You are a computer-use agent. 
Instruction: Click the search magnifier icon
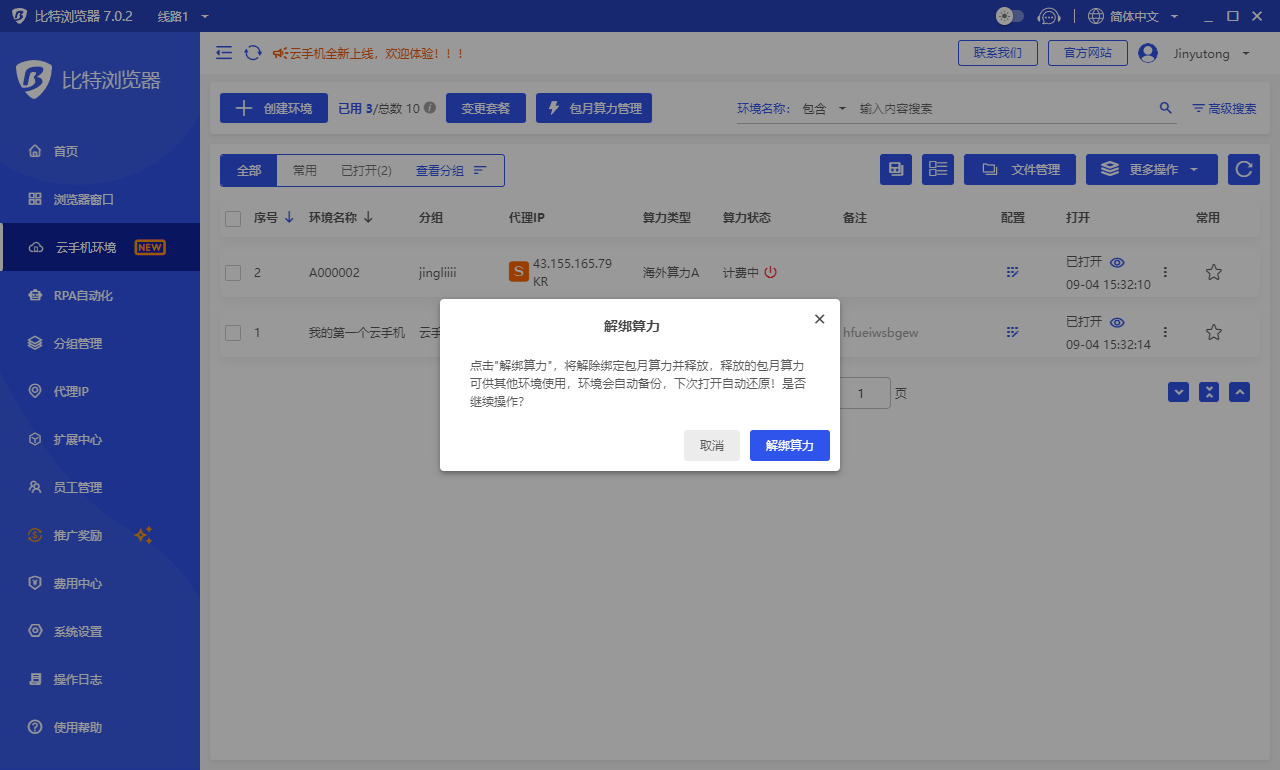point(1165,108)
